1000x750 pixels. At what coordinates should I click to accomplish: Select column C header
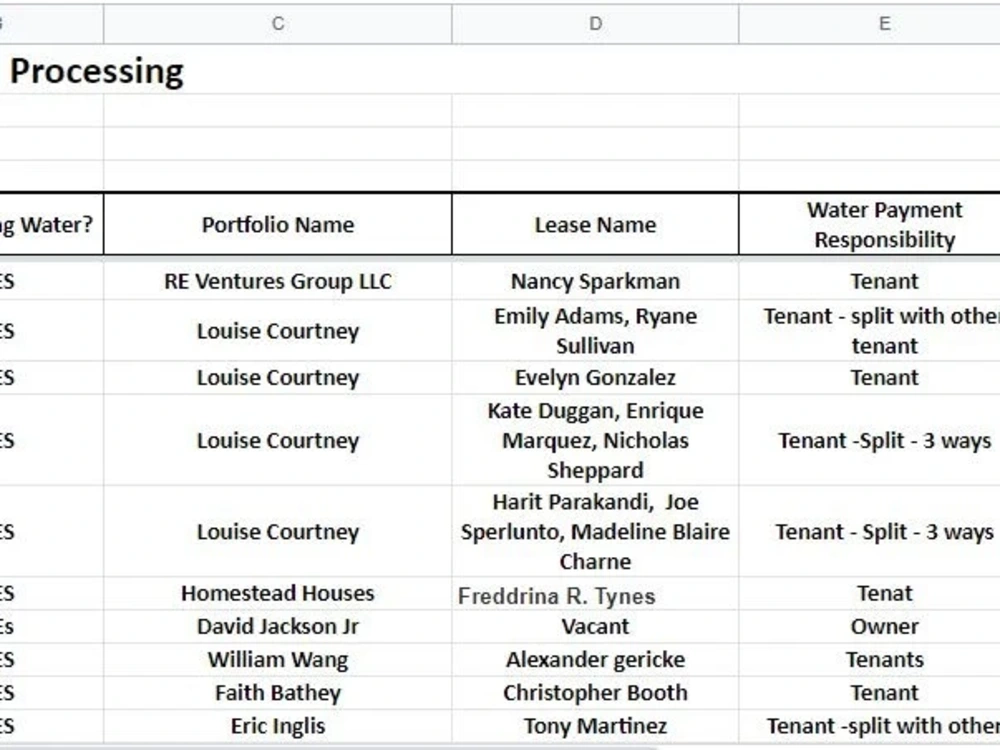[x=277, y=24]
